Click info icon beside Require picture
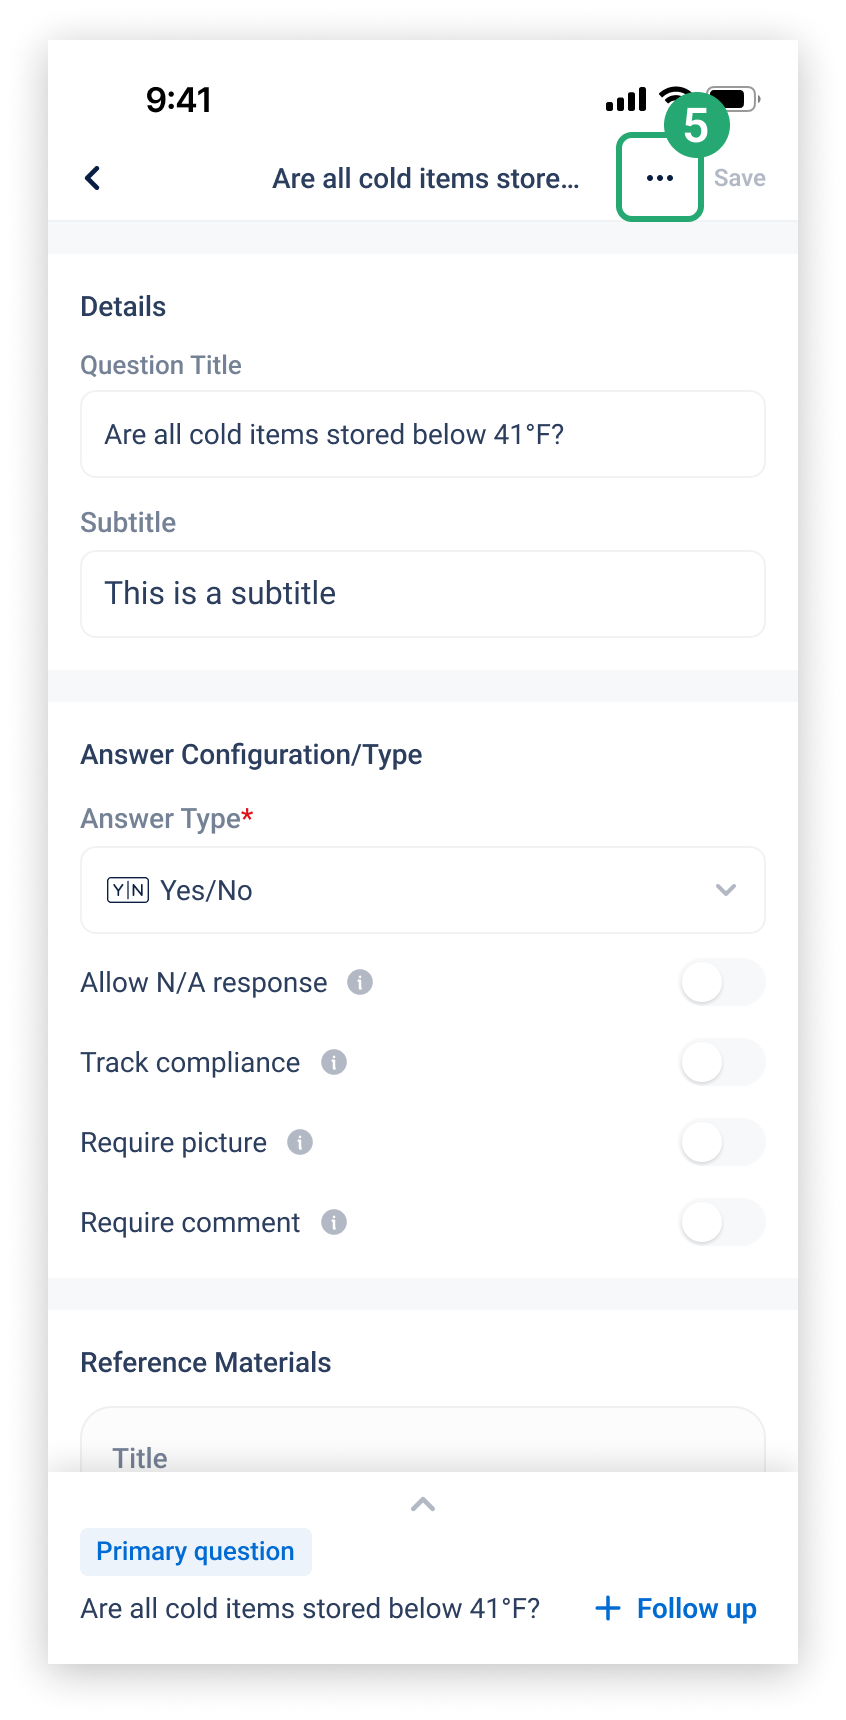Screen dimensions: 846x1720 [300, 1142]
